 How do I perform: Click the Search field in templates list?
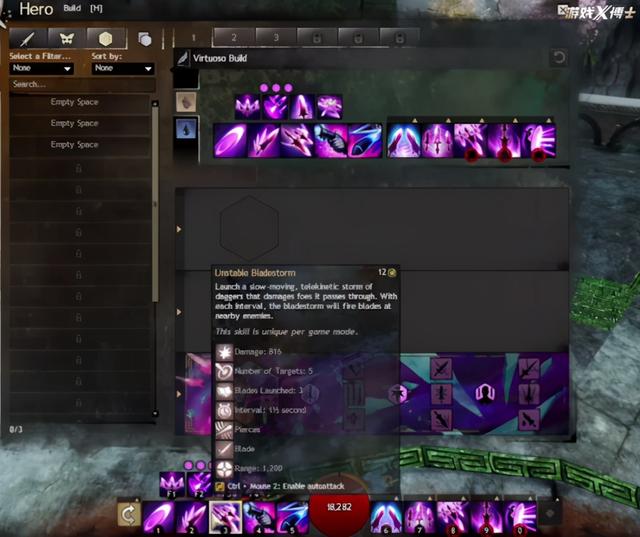tap(82, 84)
